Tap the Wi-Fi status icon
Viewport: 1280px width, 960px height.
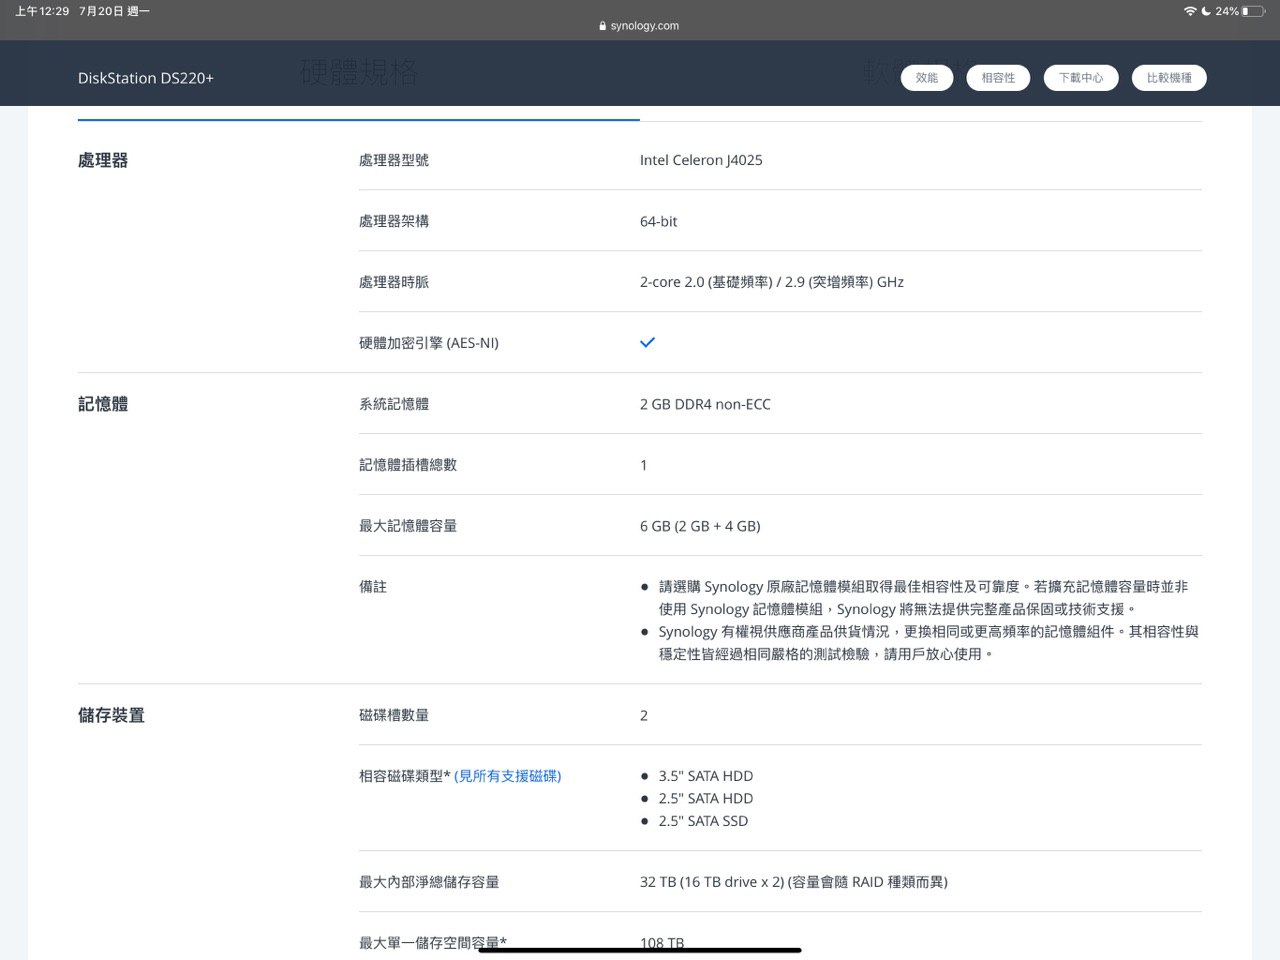point(1189,11)
